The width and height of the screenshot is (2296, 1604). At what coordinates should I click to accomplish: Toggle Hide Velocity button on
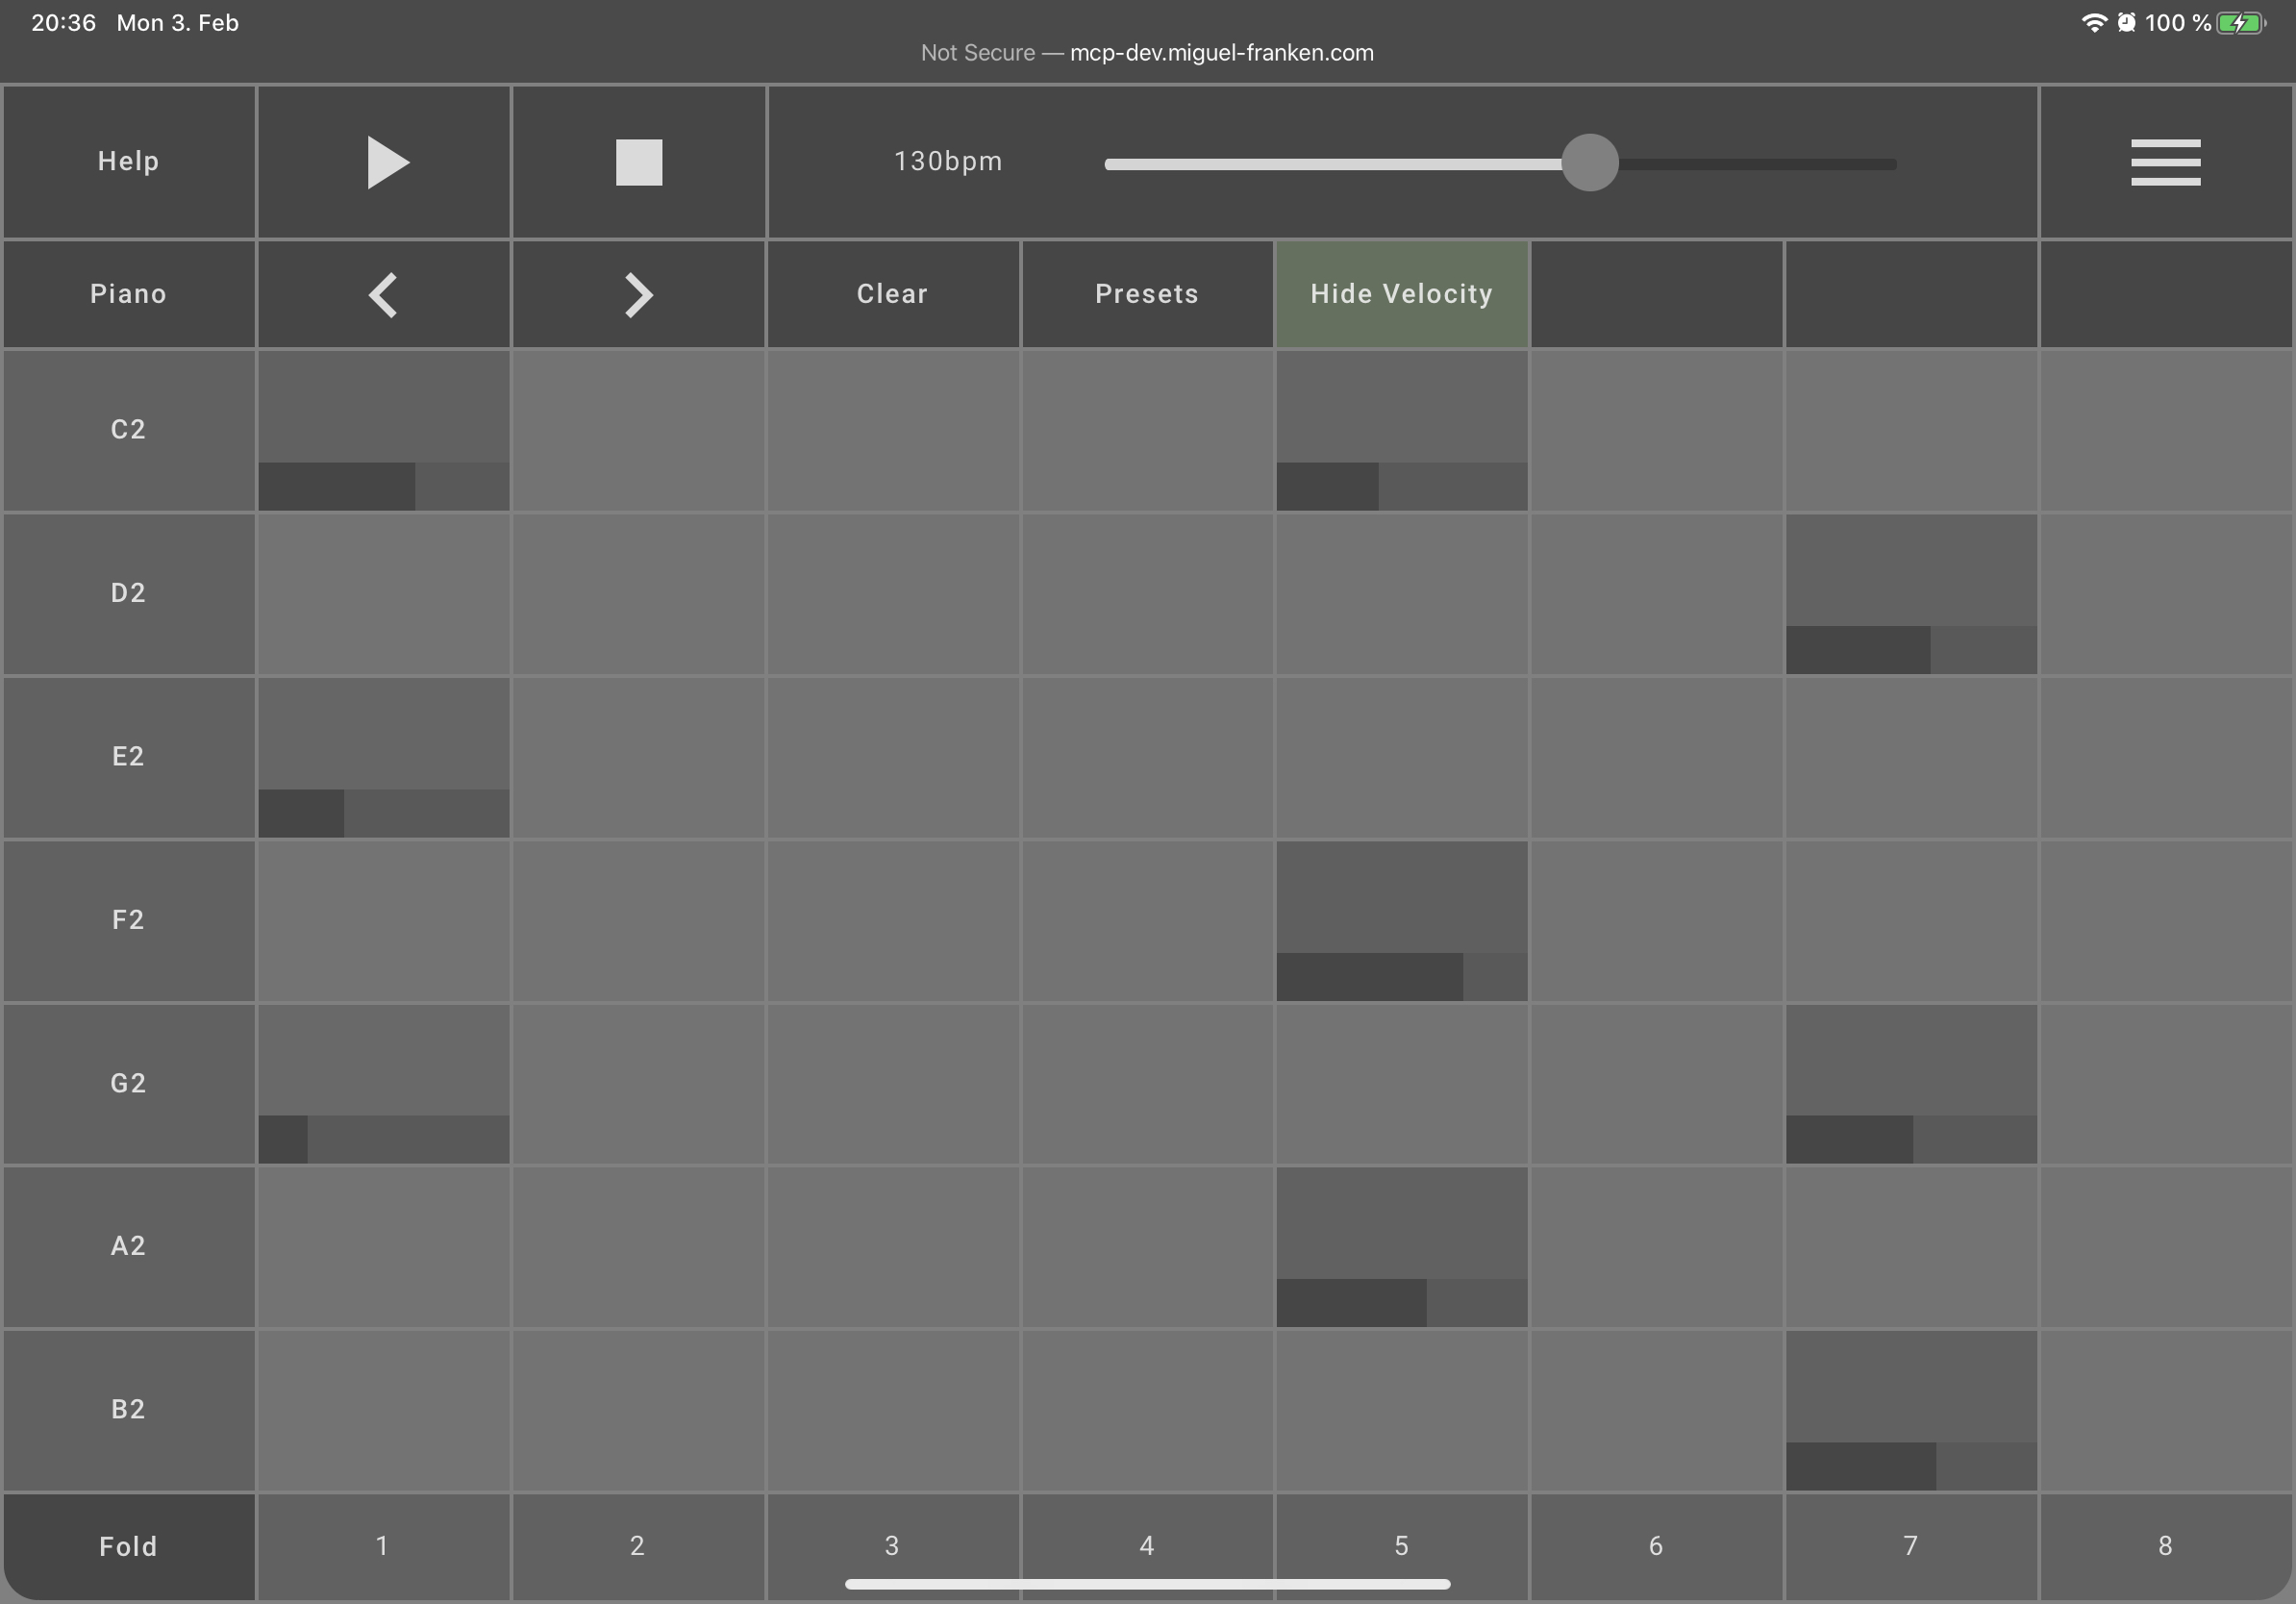tap(1403, 293)
